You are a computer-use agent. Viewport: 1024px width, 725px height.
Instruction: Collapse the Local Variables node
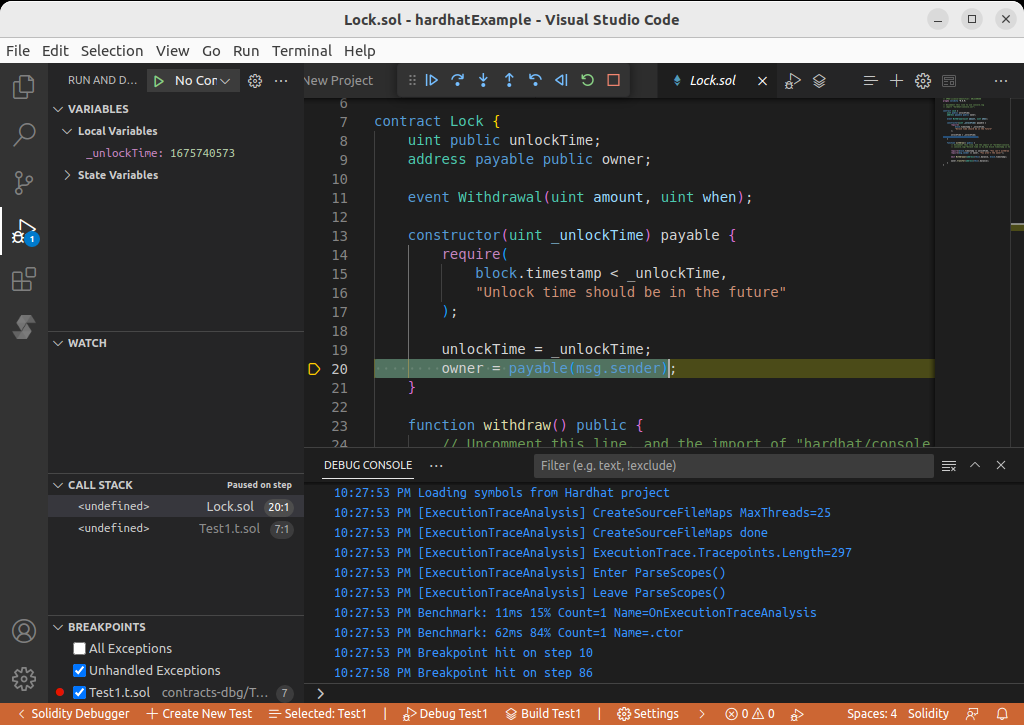click(x=67, y=131)
